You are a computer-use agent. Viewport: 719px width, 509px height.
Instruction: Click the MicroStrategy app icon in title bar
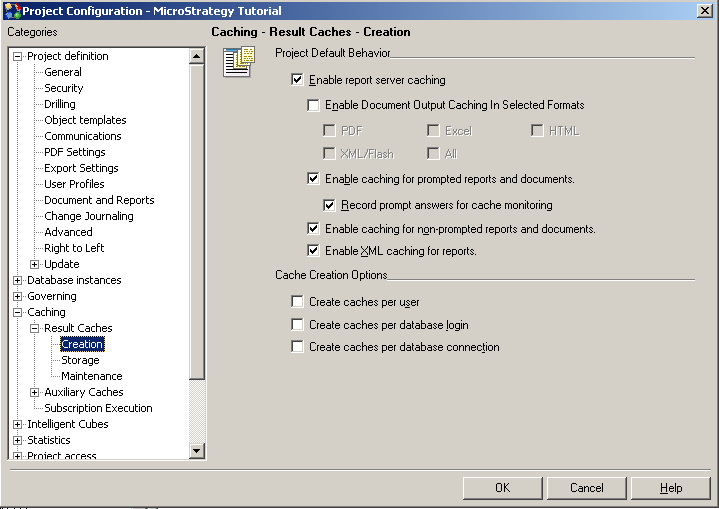click(x=11, y=10)
